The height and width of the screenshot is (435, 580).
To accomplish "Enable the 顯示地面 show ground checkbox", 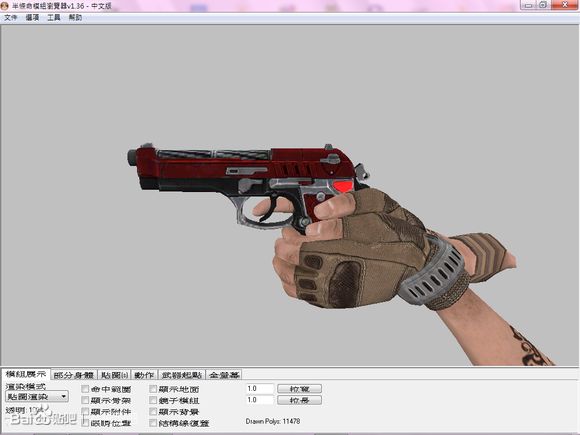I will click(153, 389).
